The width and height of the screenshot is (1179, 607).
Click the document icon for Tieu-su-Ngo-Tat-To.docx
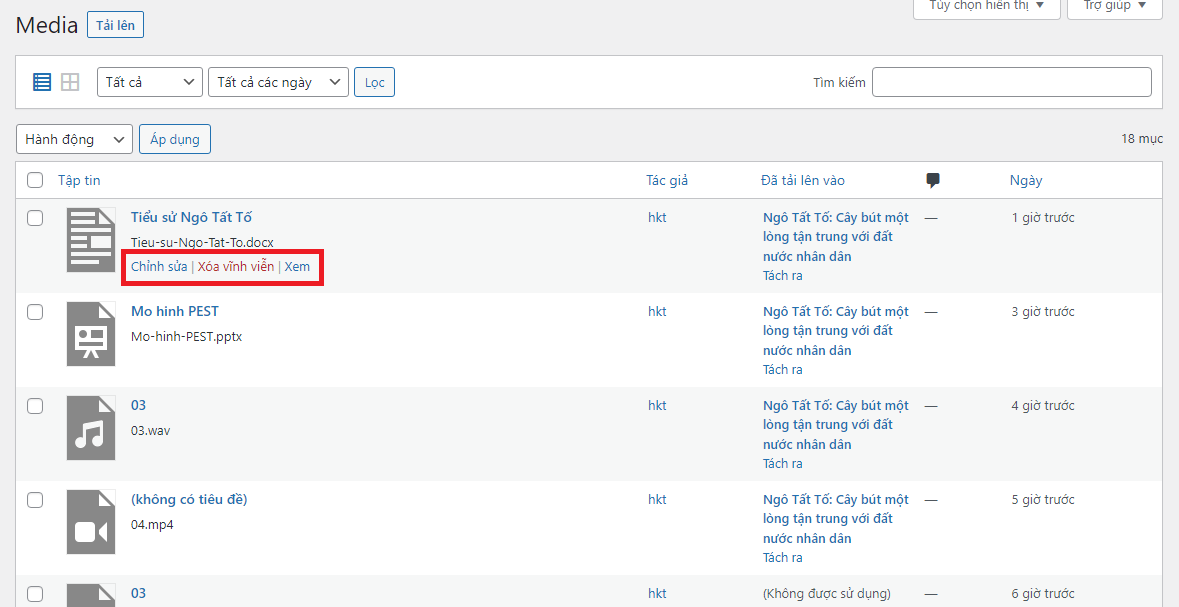point(91,240)
